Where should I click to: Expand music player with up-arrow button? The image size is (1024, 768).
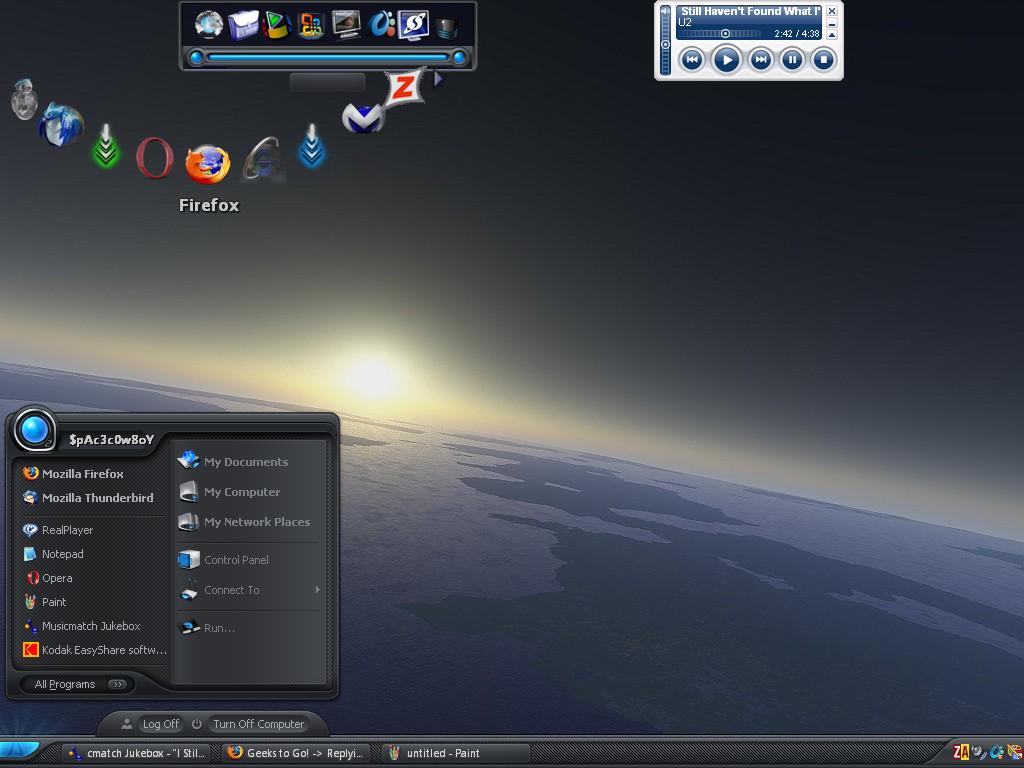[x=832, y=35]
